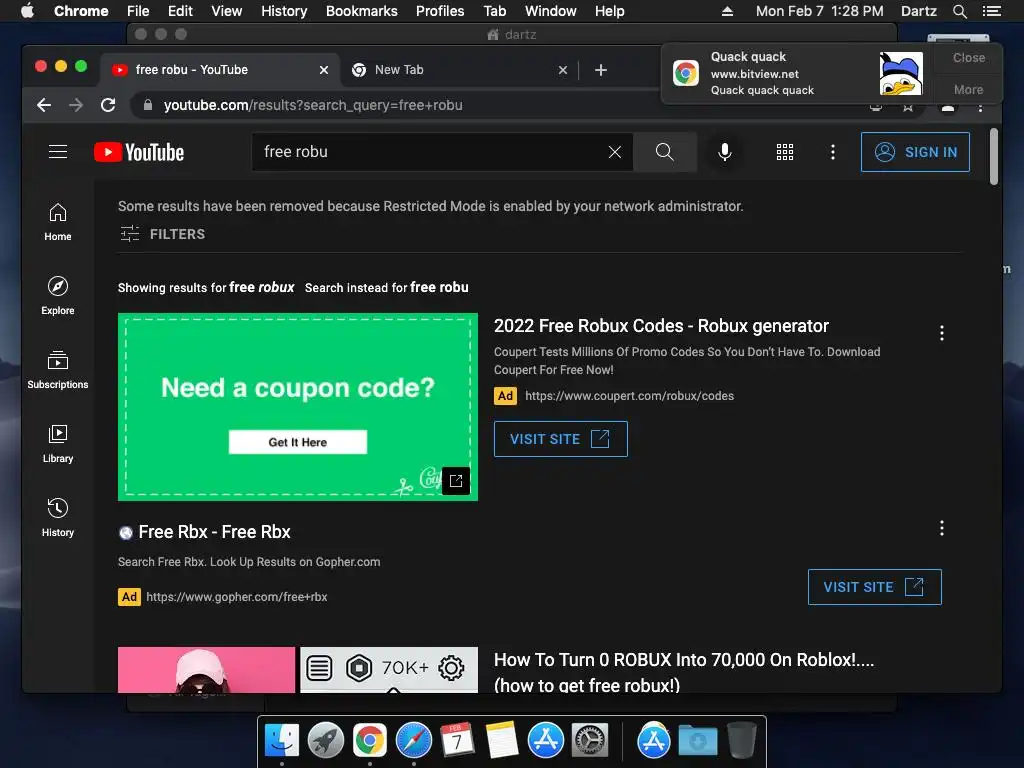Open the Trash in the Dock
This screenshot has height=768, width=1024.
click(741, 740)
